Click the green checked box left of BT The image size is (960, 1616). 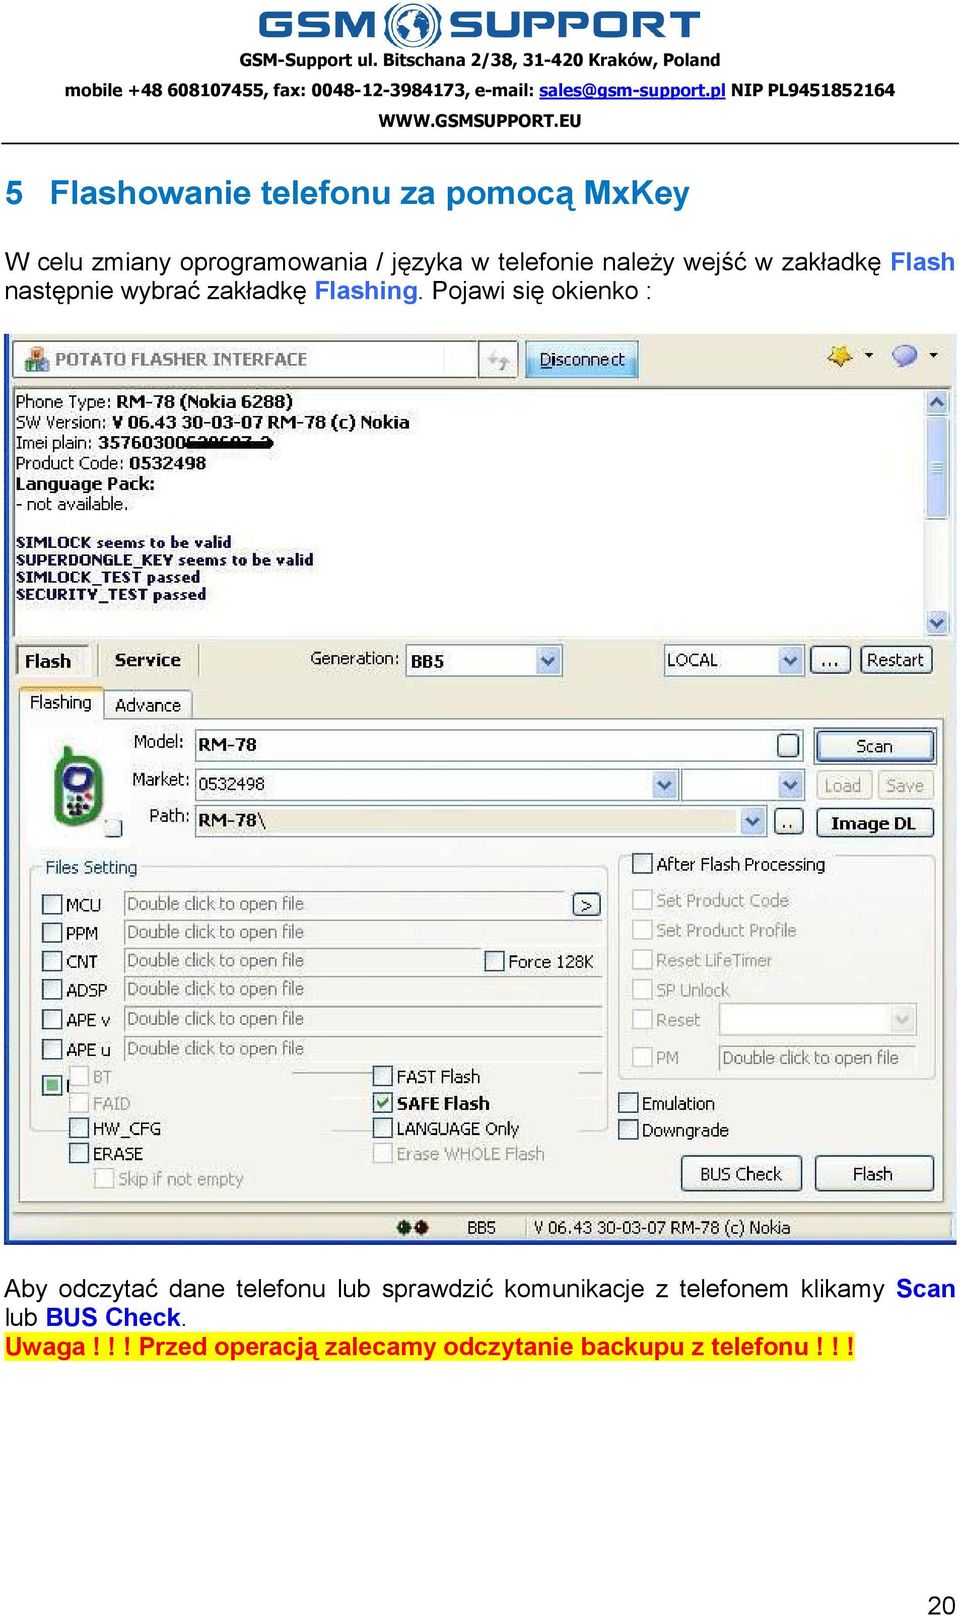[52, 1084]
